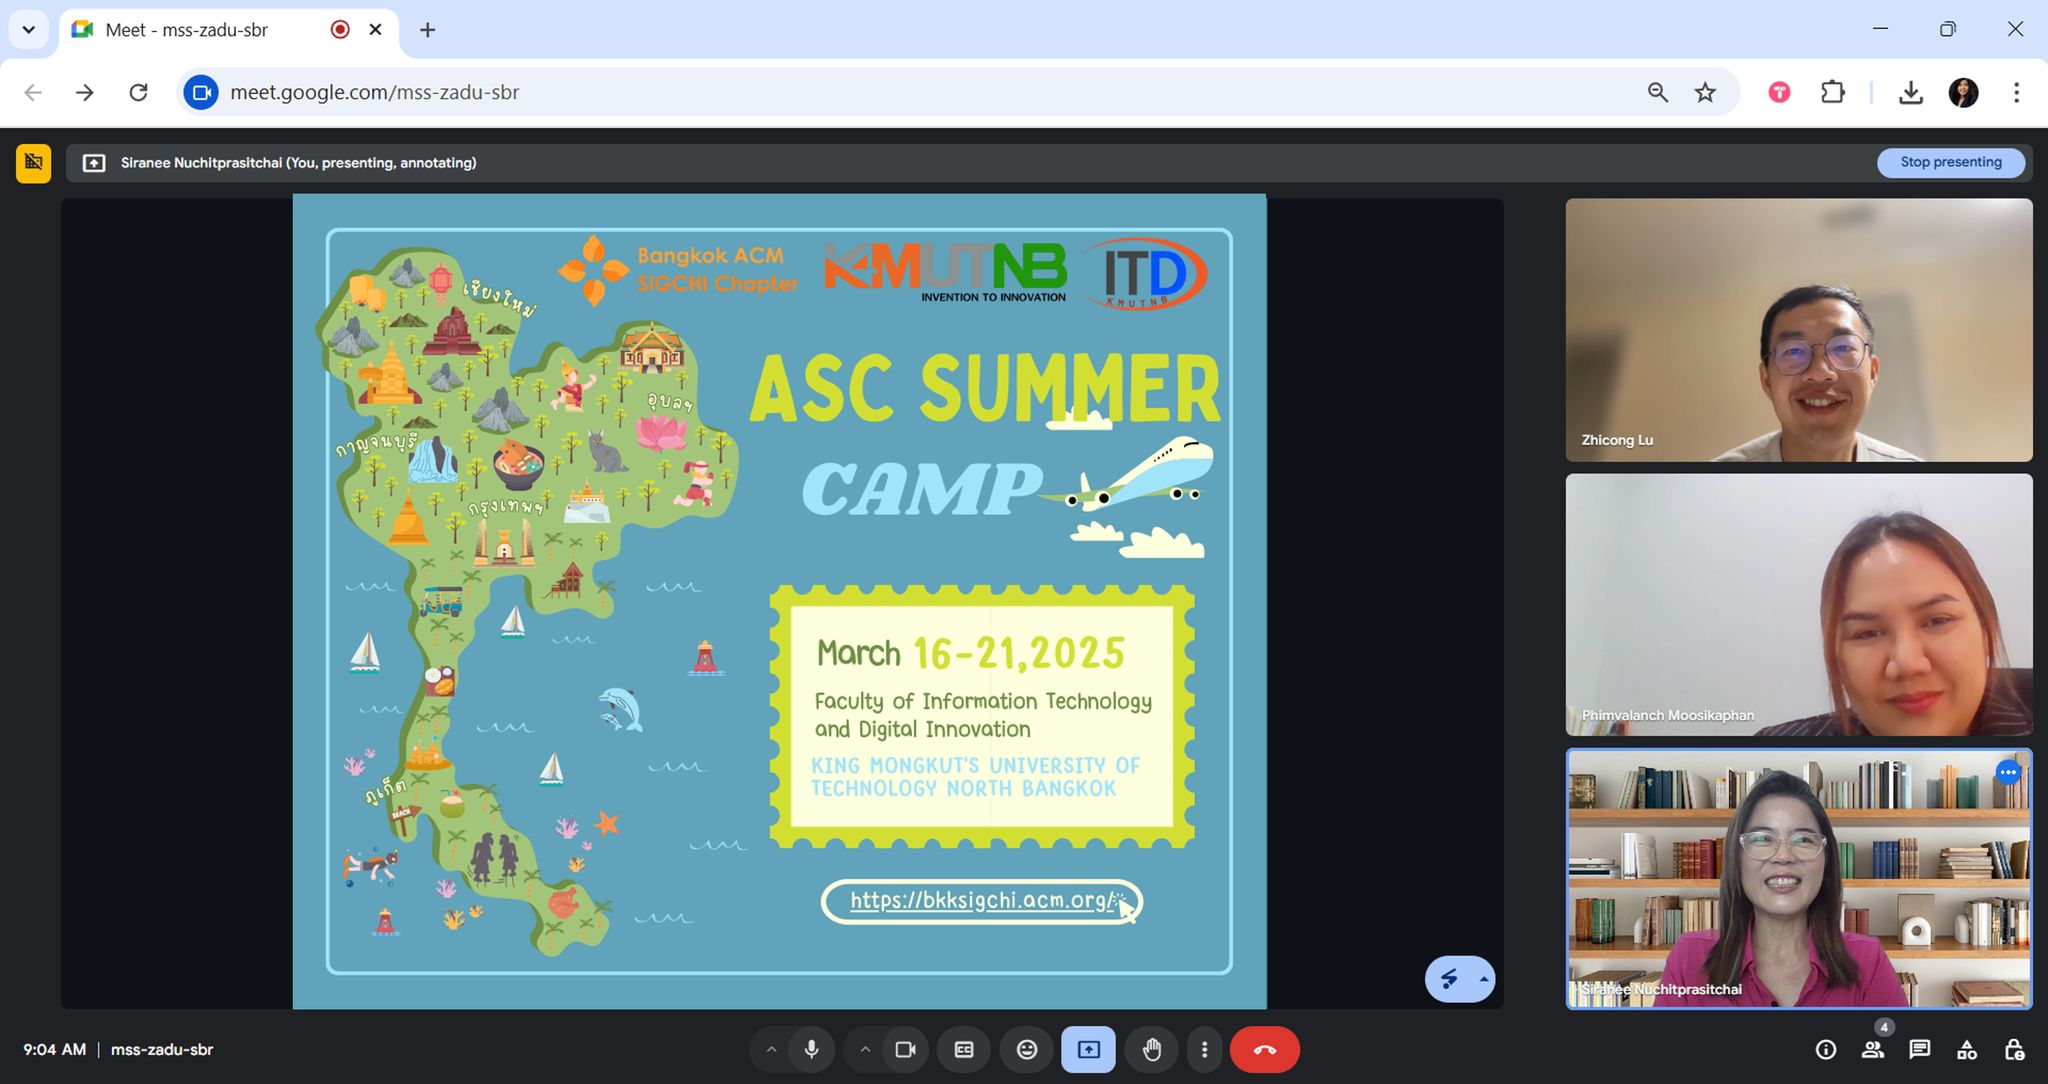This screenshot has width=2048, height=1084.
Task: Open the Chrome three-dot menu
Action: [x=2016, y=92]
